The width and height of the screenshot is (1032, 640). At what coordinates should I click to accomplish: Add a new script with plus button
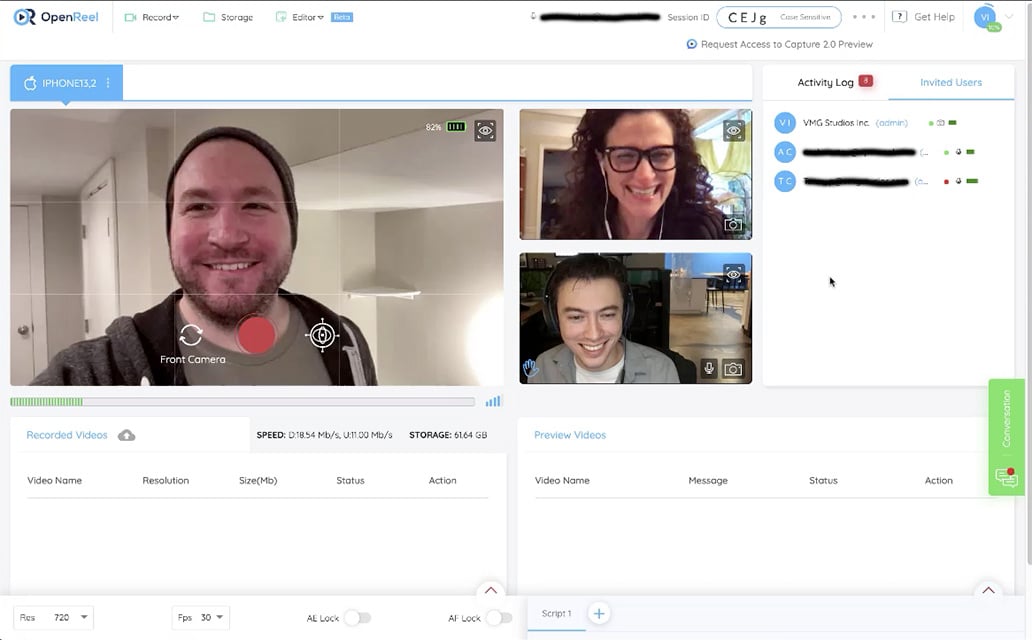coord(598,614)
